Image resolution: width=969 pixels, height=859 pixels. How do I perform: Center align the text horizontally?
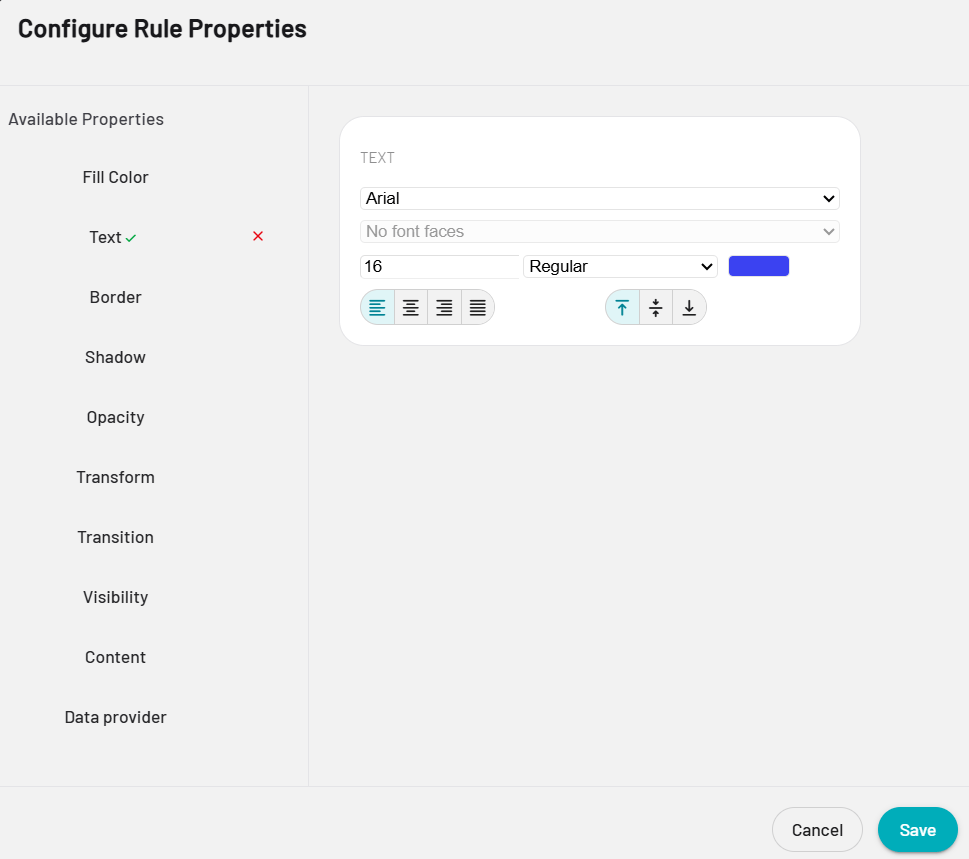pos(411,307)
